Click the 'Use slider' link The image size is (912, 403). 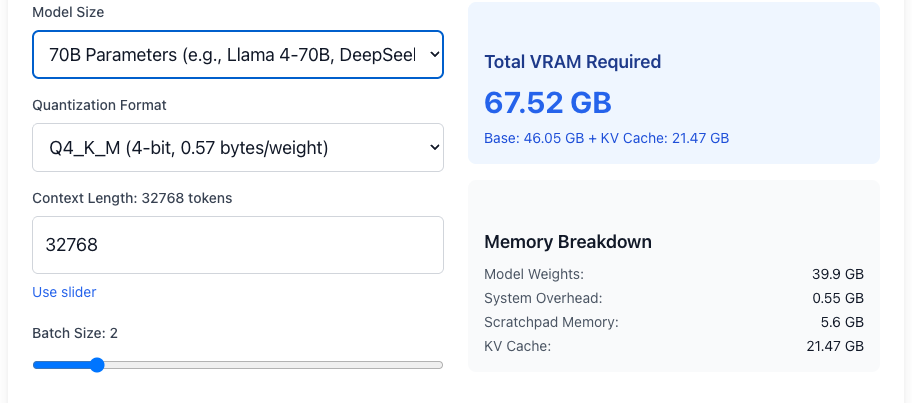(64, 292)
